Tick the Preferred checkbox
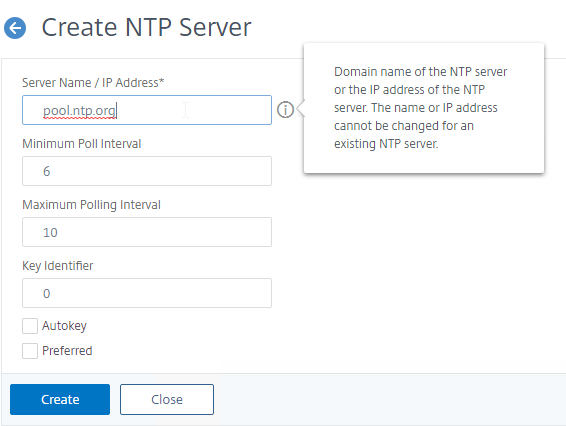 (x=30, y=351)
